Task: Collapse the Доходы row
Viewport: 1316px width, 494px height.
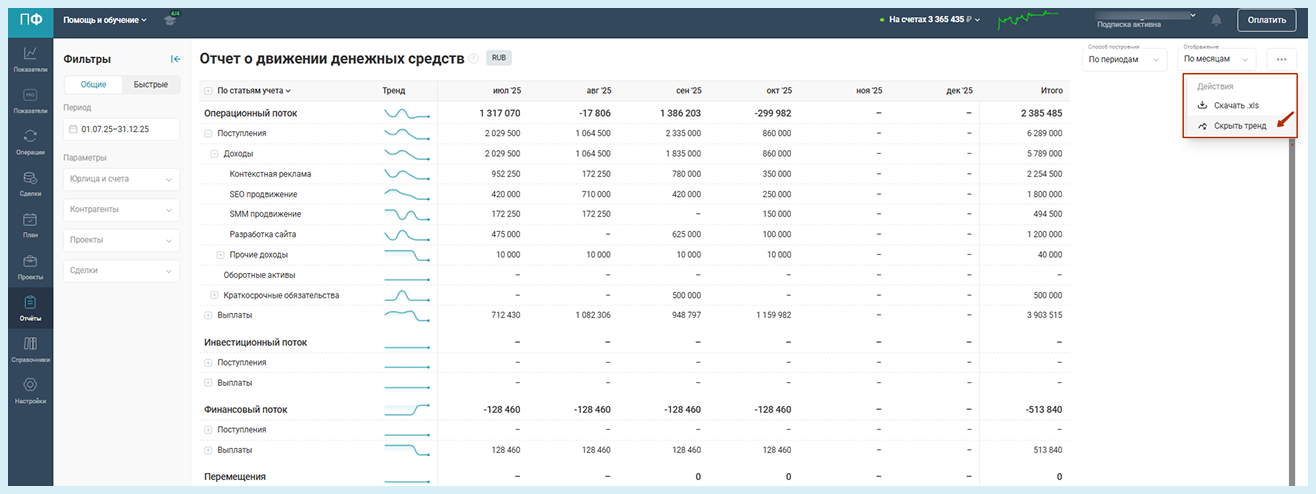Action: (x=213, y=154)
